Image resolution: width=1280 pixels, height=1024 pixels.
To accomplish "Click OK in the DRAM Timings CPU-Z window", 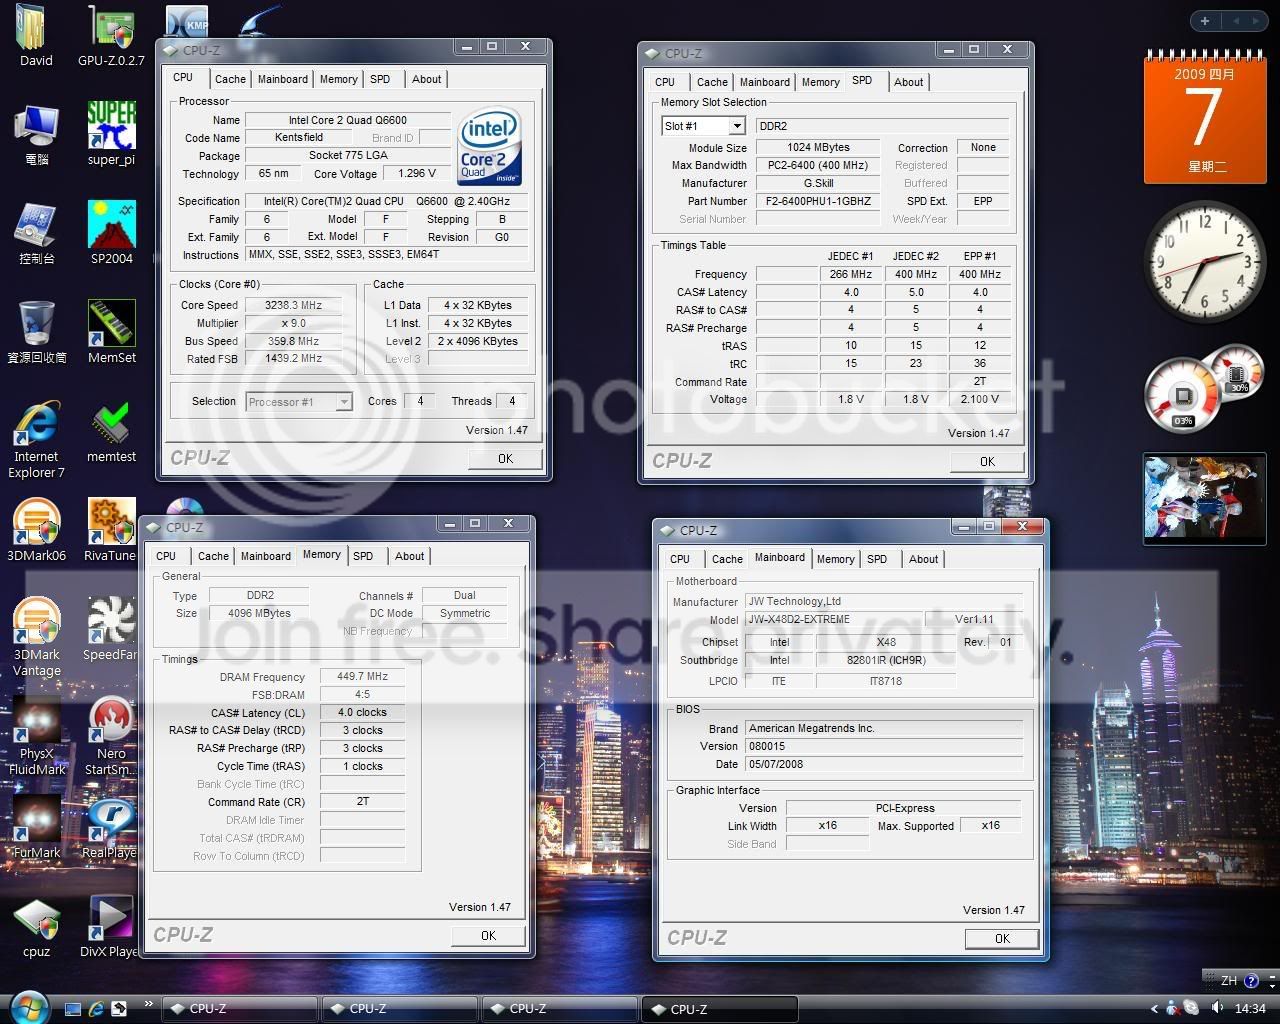I will pos(488,935).
